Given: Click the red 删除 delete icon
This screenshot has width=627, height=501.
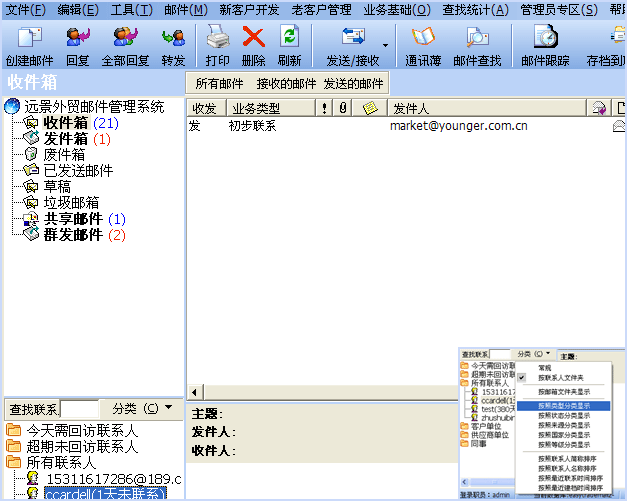Looking at the screenshot, I should tap(254, 38).
